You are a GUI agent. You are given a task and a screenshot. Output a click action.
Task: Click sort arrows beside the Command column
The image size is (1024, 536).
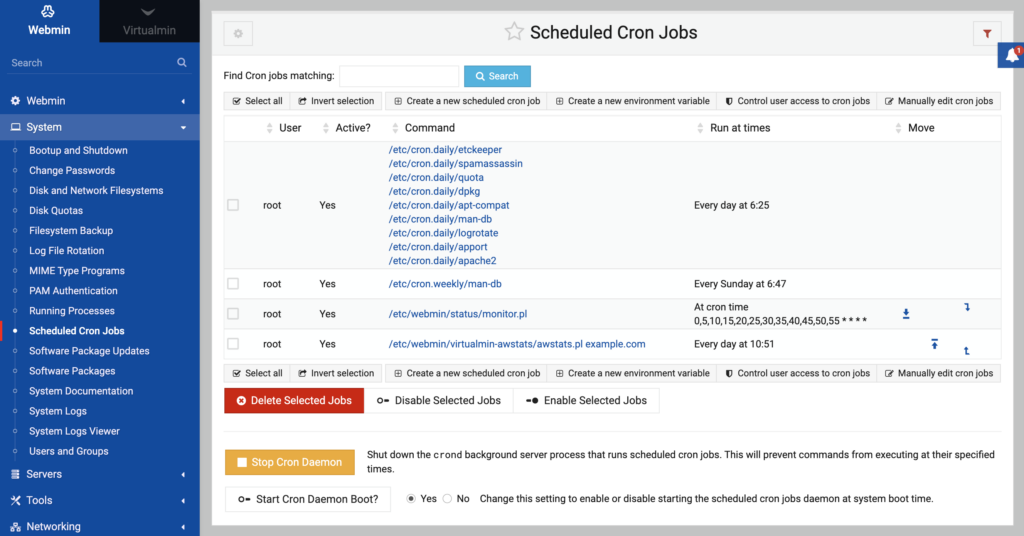394,128
